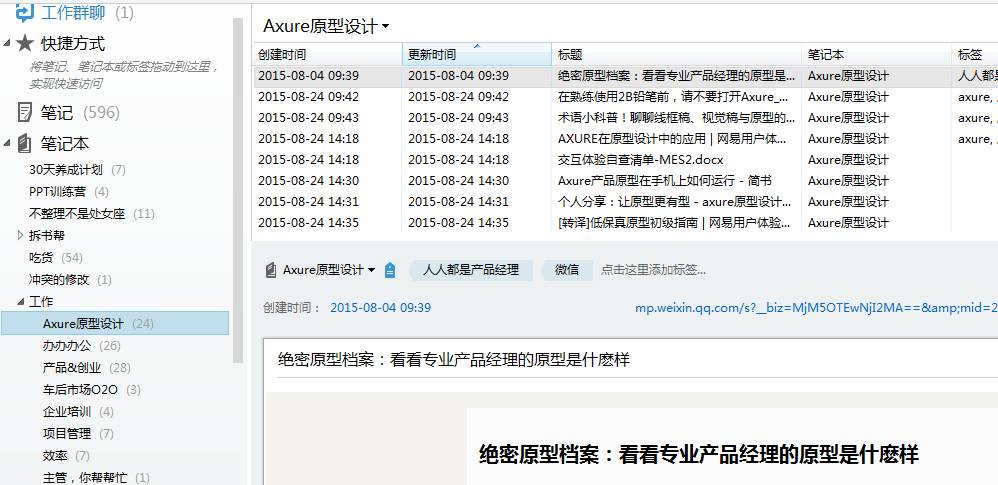Image resolution: width=998 pixels, height=485 pixels.
Task: Collapse the 快捷方式 section triangle
Action: click(x=7, y=43)
